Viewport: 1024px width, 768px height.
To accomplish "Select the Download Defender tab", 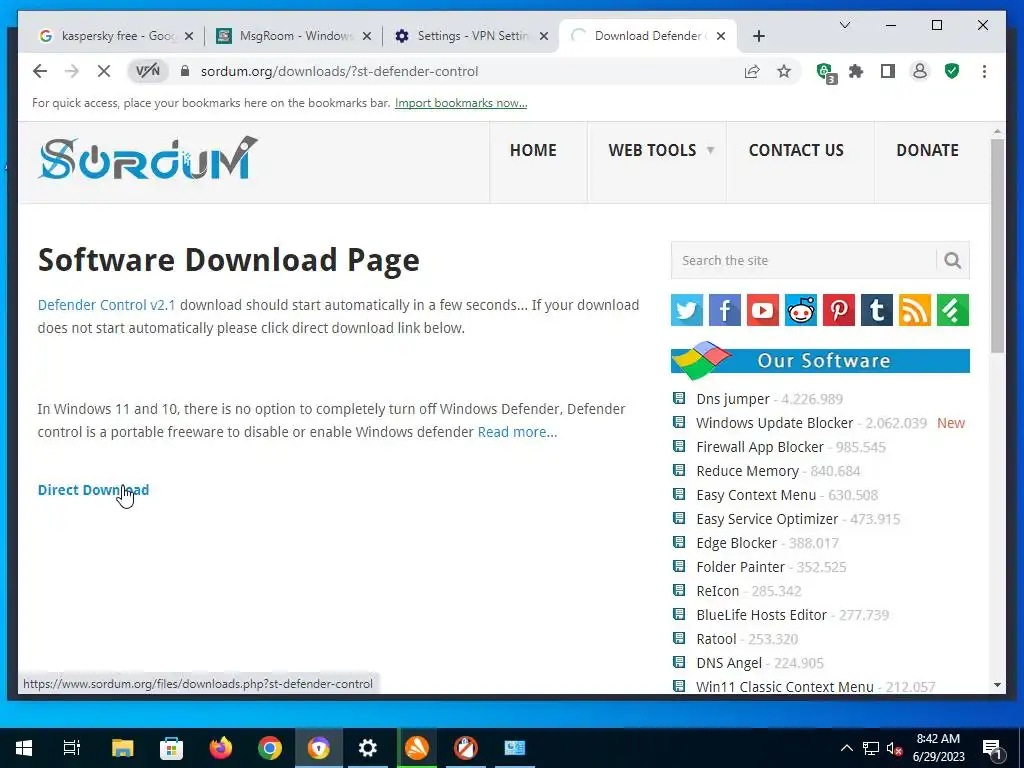I will coord(647,36).
